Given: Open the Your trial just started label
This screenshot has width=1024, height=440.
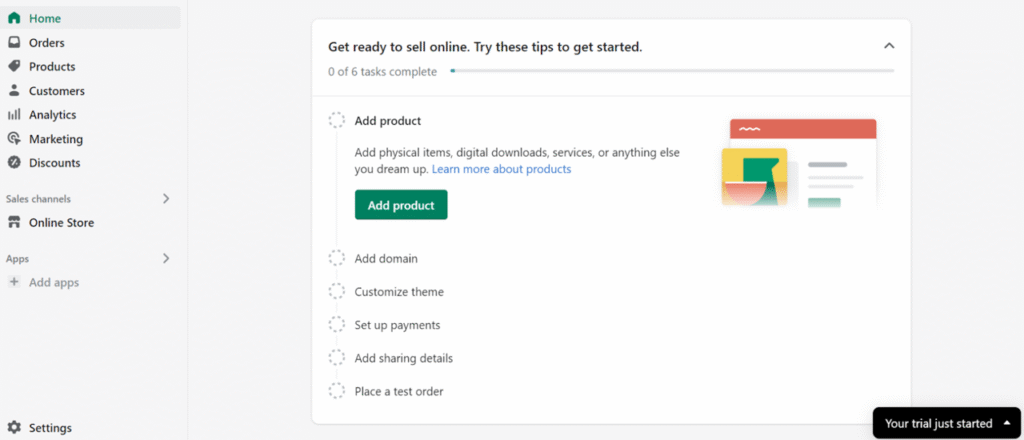Looking at the screenshot, I should click(938, 424).
